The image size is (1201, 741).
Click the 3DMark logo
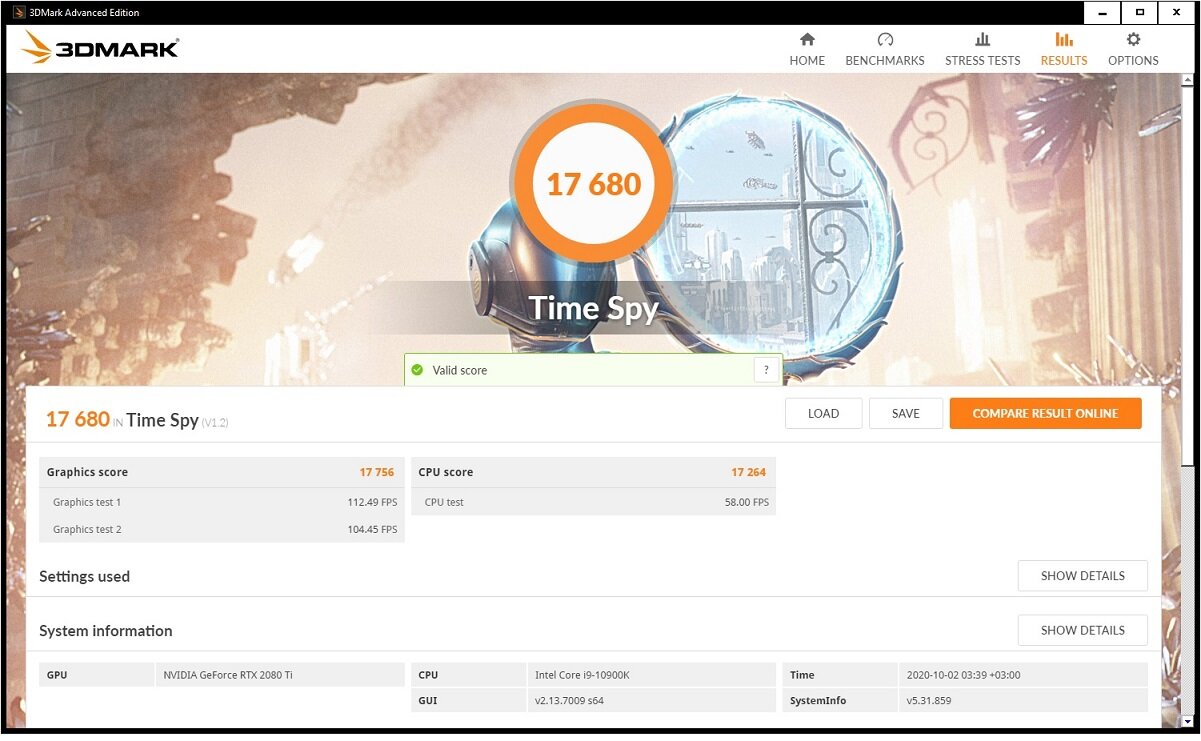[x=100, y=48]
